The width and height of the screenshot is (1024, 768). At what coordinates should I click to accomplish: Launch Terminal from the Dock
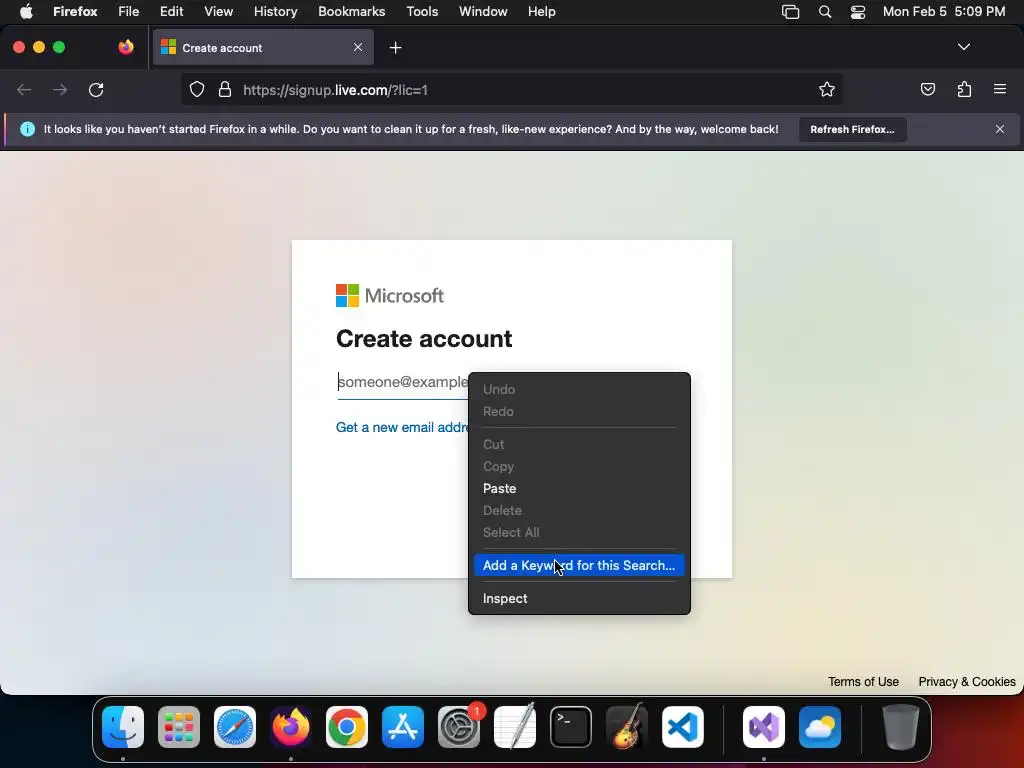pos(571,727)
